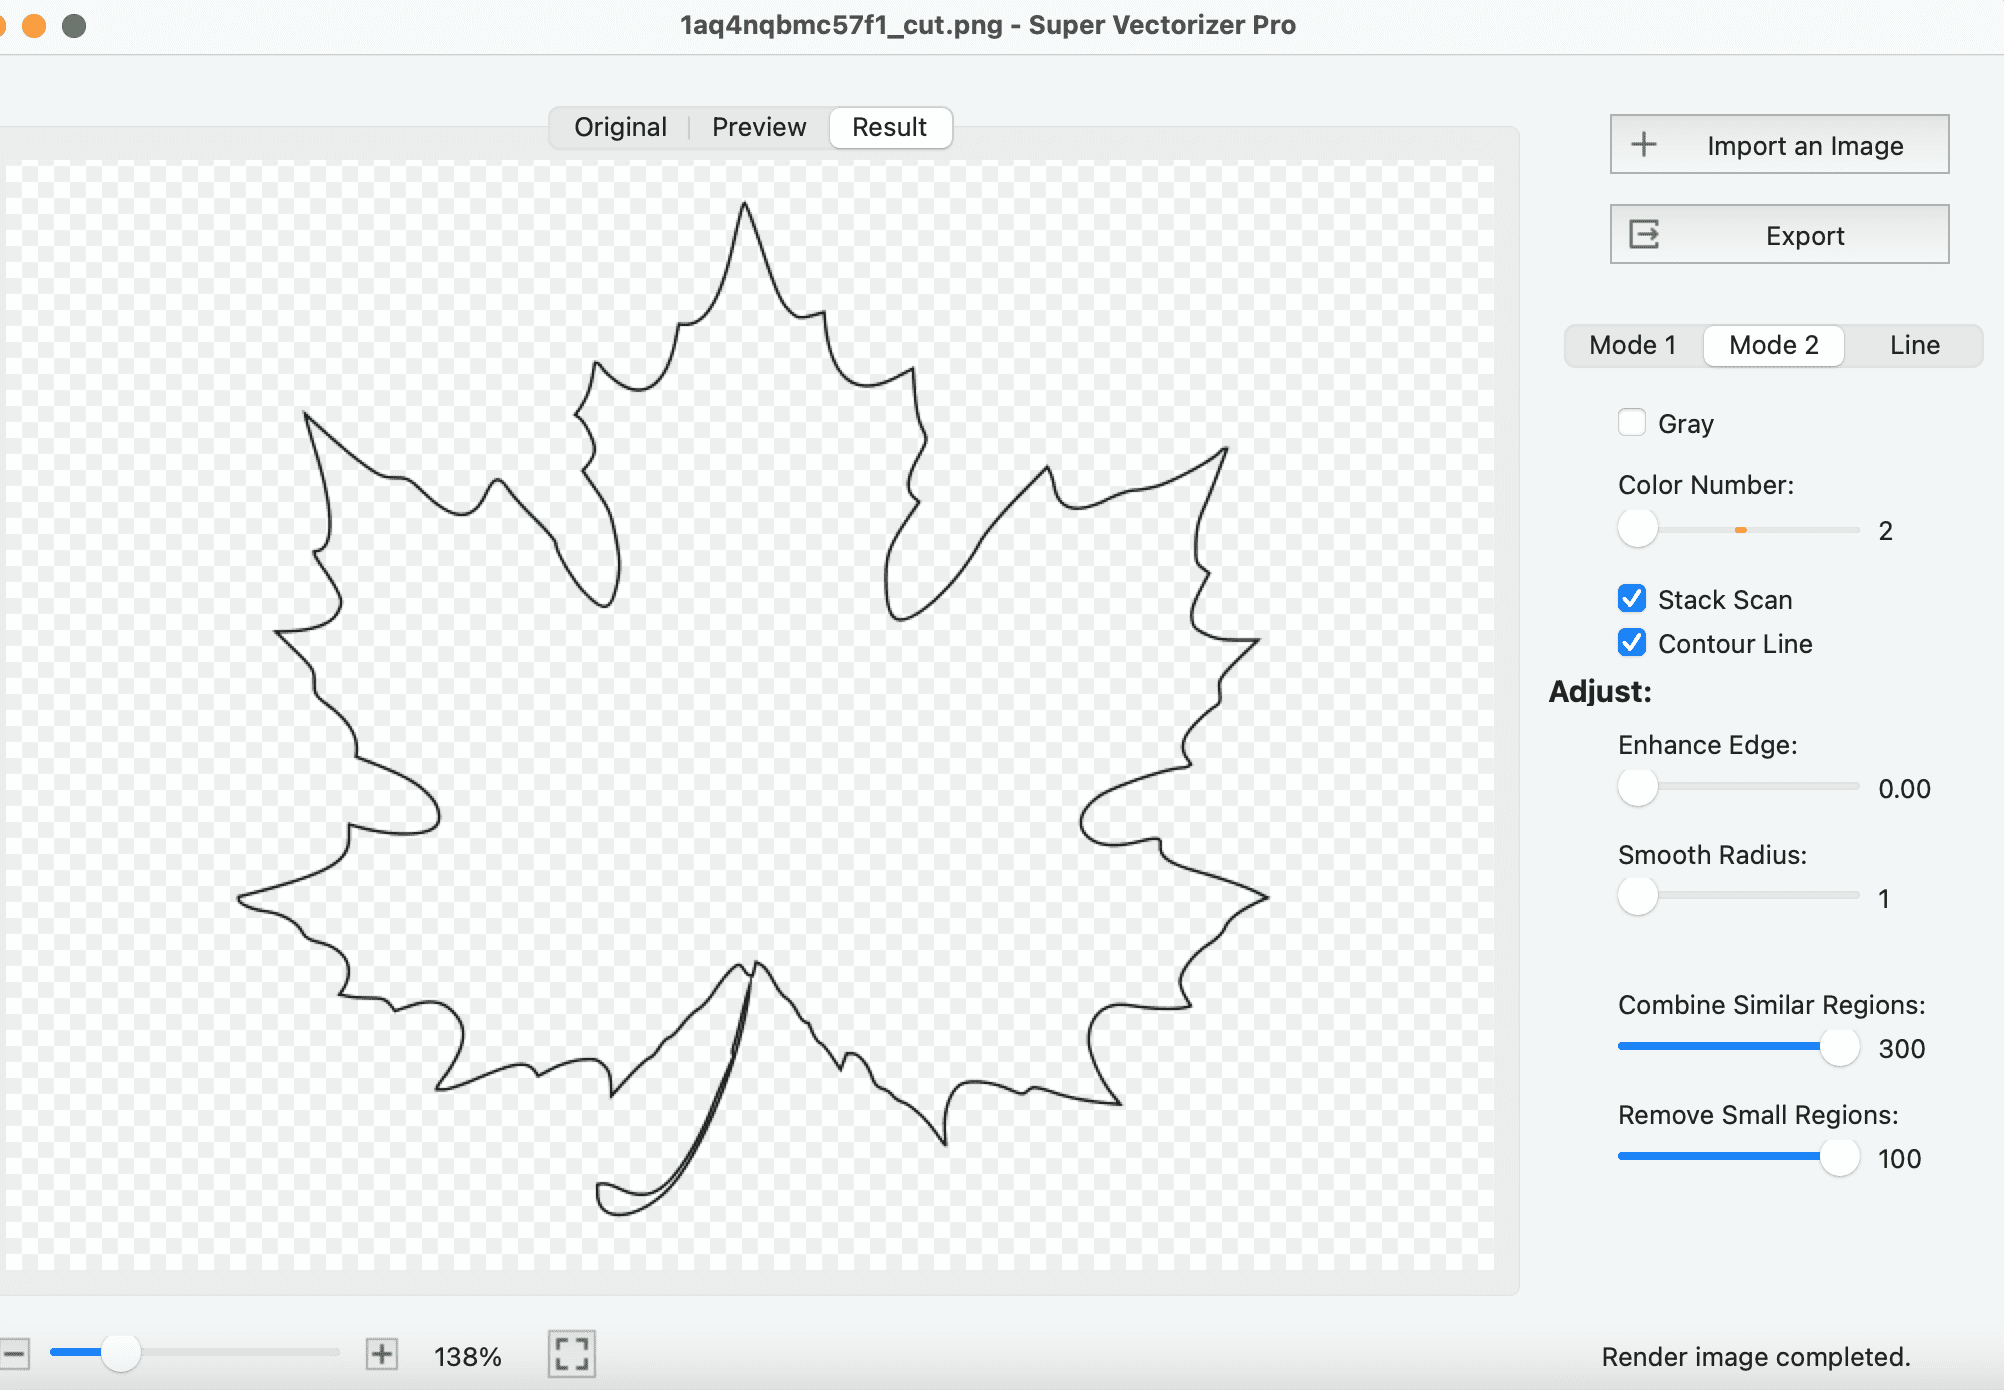Viewport: 2004px width, 1390px height.
Task: Click the zoom level slider handle
Action: click(121, 1353)
